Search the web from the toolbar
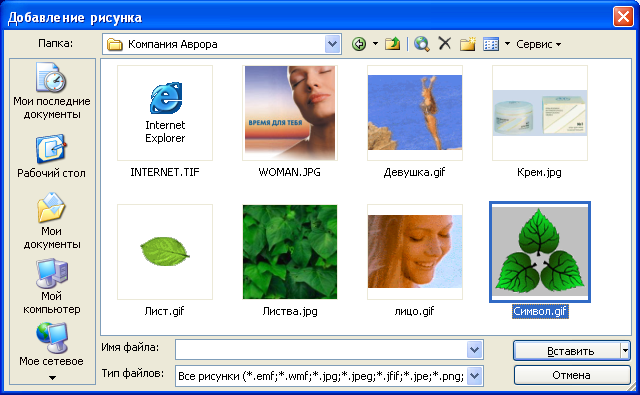The width and height of the screenshot is (640, 395). 421,44
